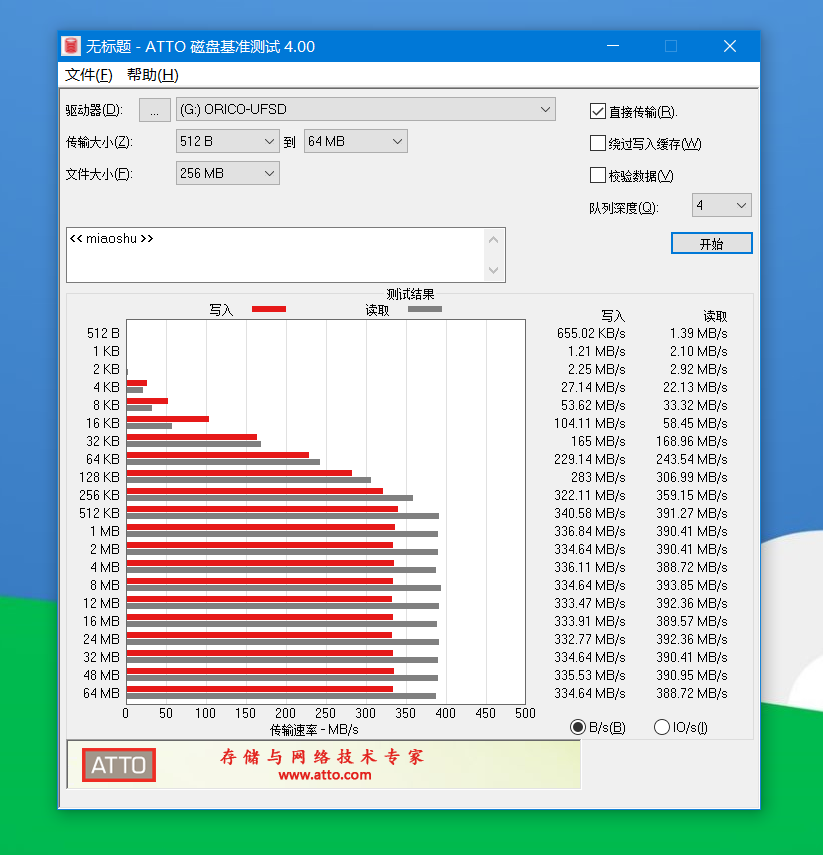The height and width of the screenshot is (855, 823).
Task: Toggle the 直接传输 checkbox
Action: pos(598,111)
